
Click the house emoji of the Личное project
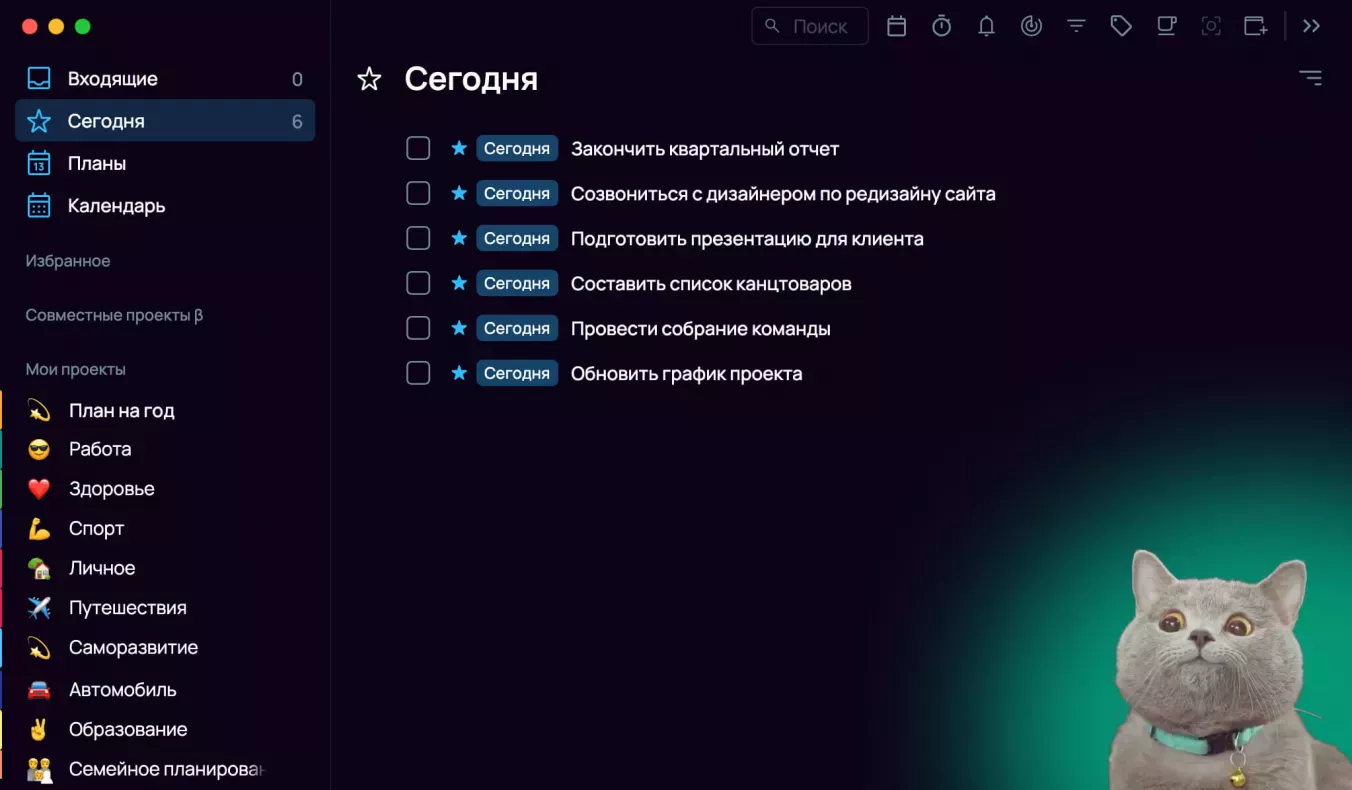coord(39,568)
